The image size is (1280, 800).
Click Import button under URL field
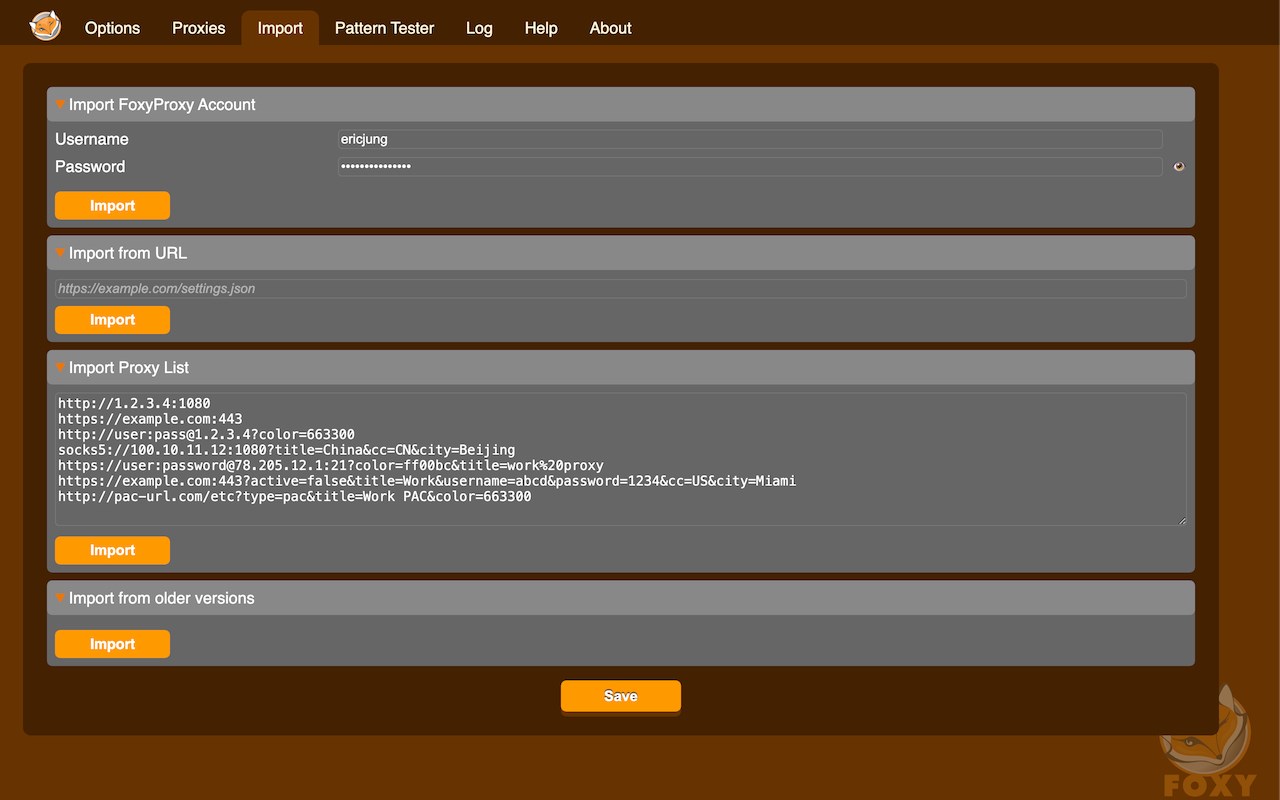tap(112, 319)
